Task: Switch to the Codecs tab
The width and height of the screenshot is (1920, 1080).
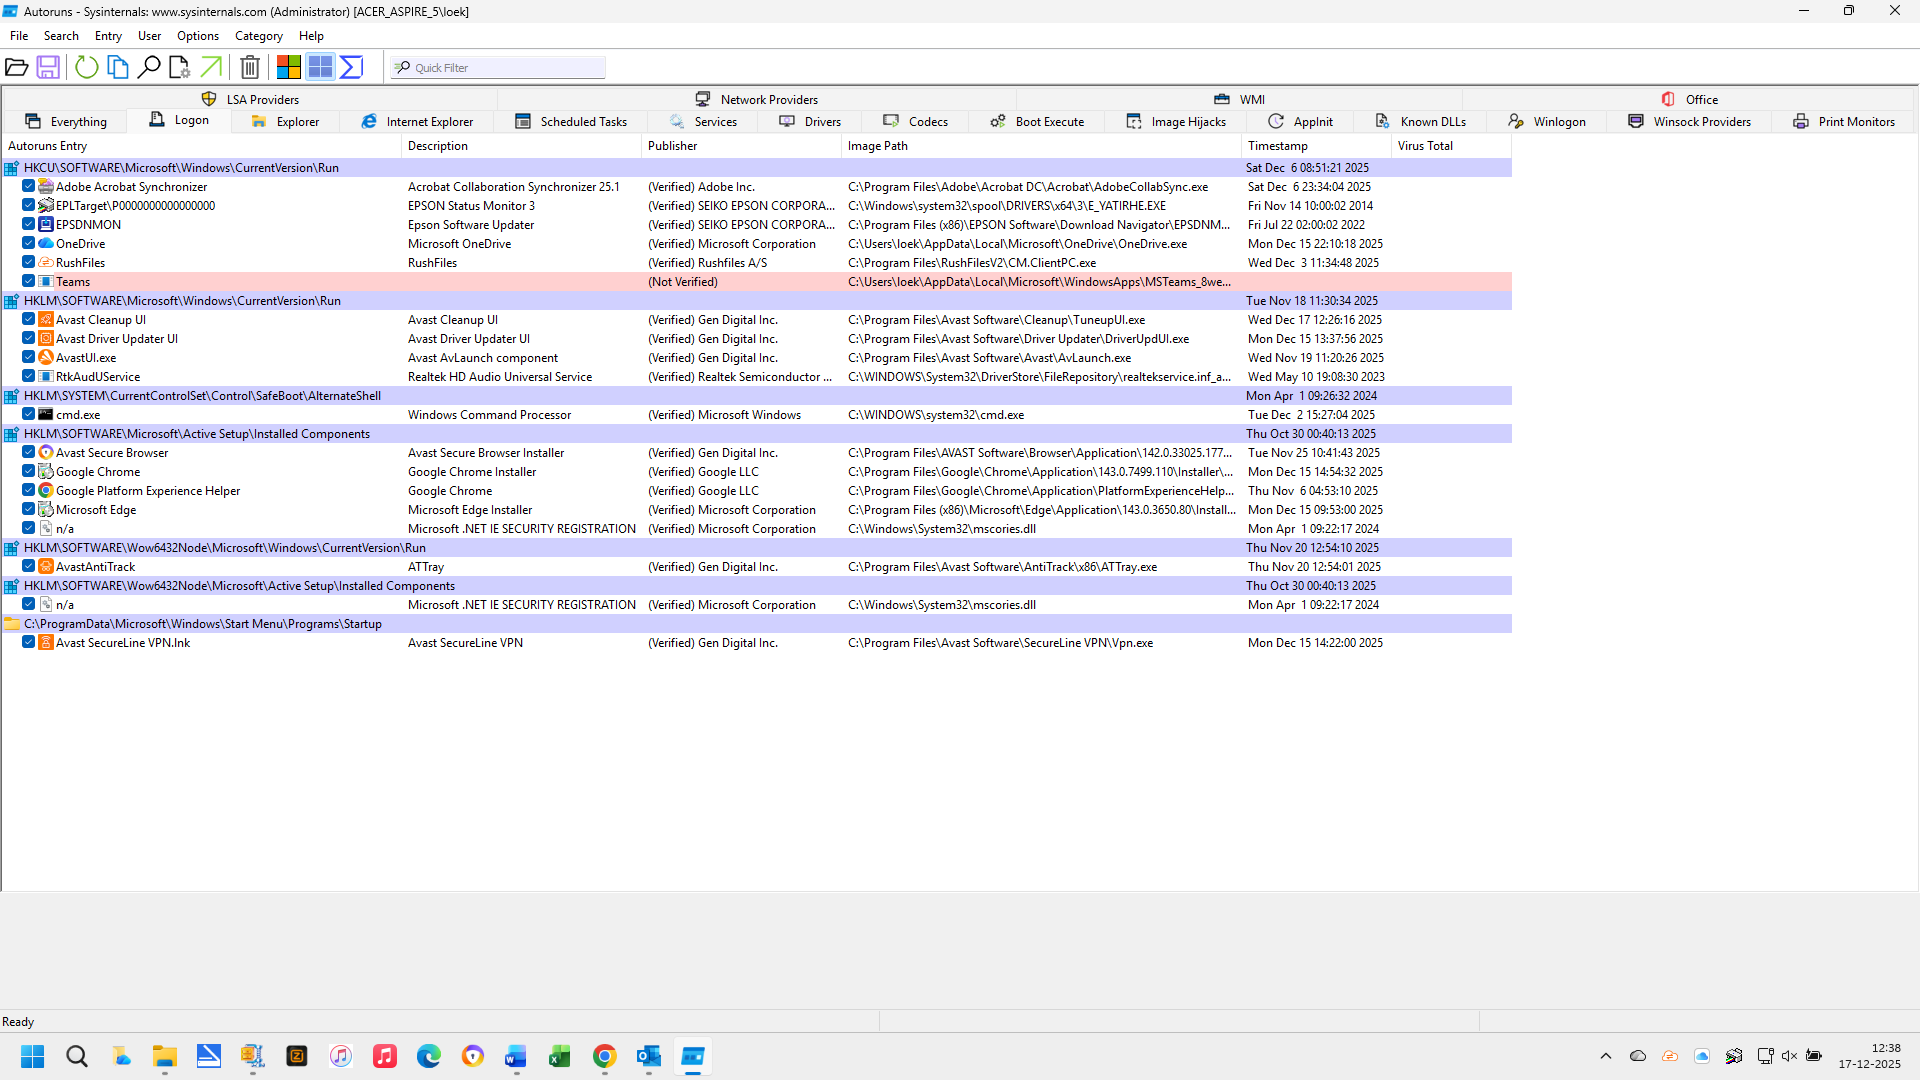Action: 916,122
